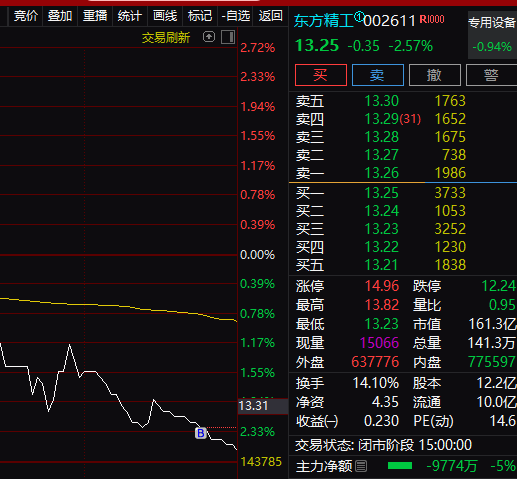Click the up-arrow icon beside 交易刷新

(209, 37)
